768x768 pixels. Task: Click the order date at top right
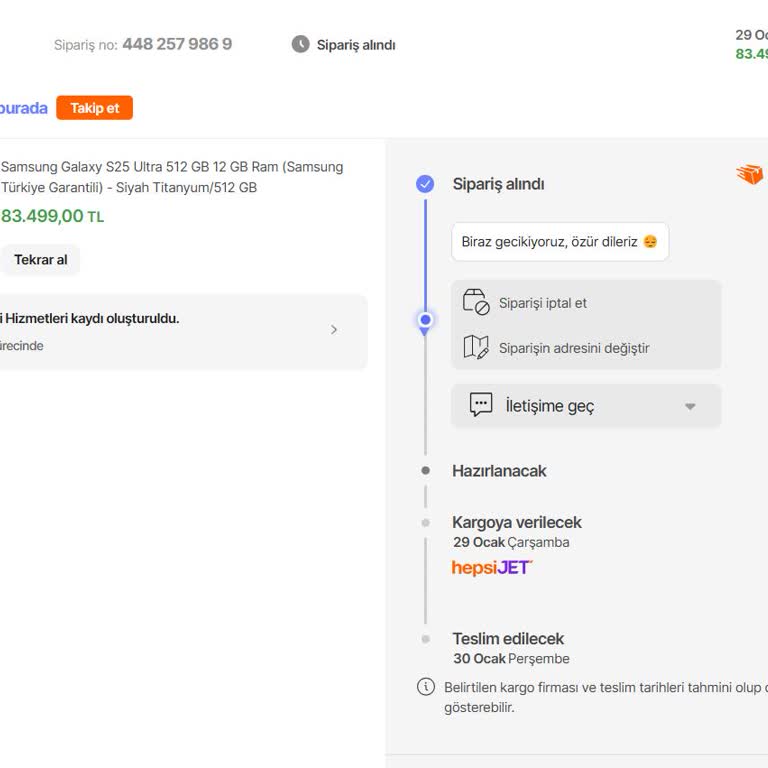coord(751,35)
